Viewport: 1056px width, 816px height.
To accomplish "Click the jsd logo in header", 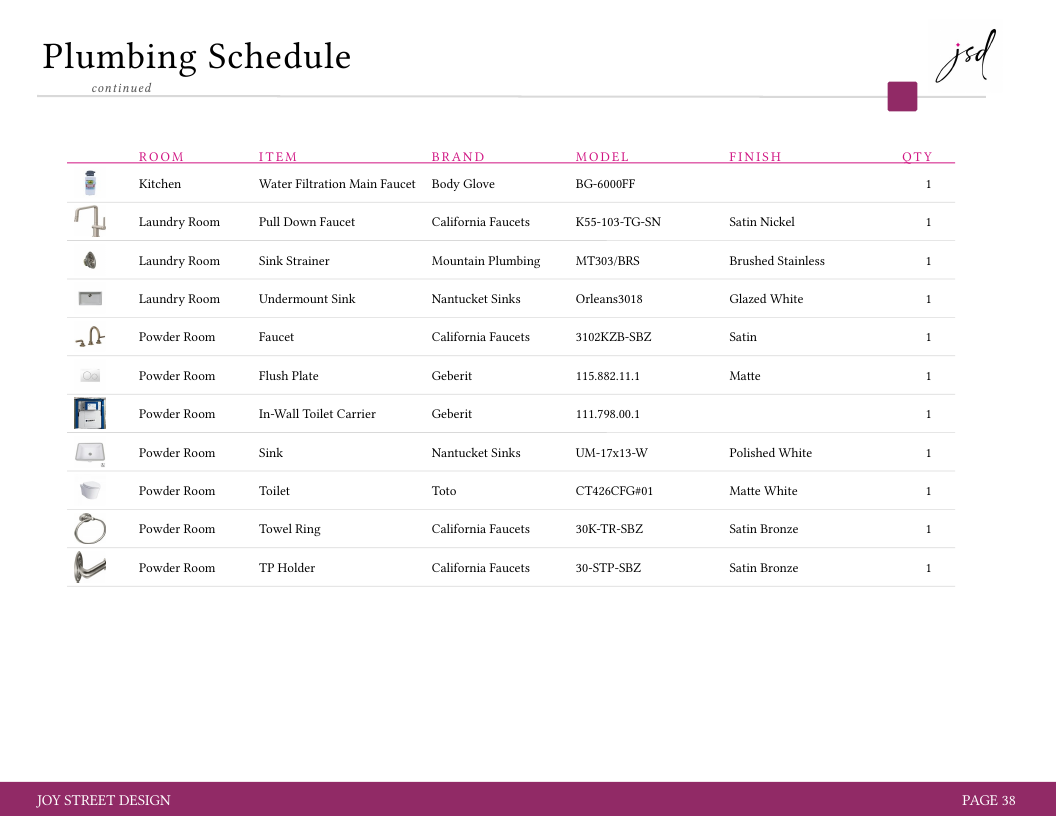I will 966,56.
